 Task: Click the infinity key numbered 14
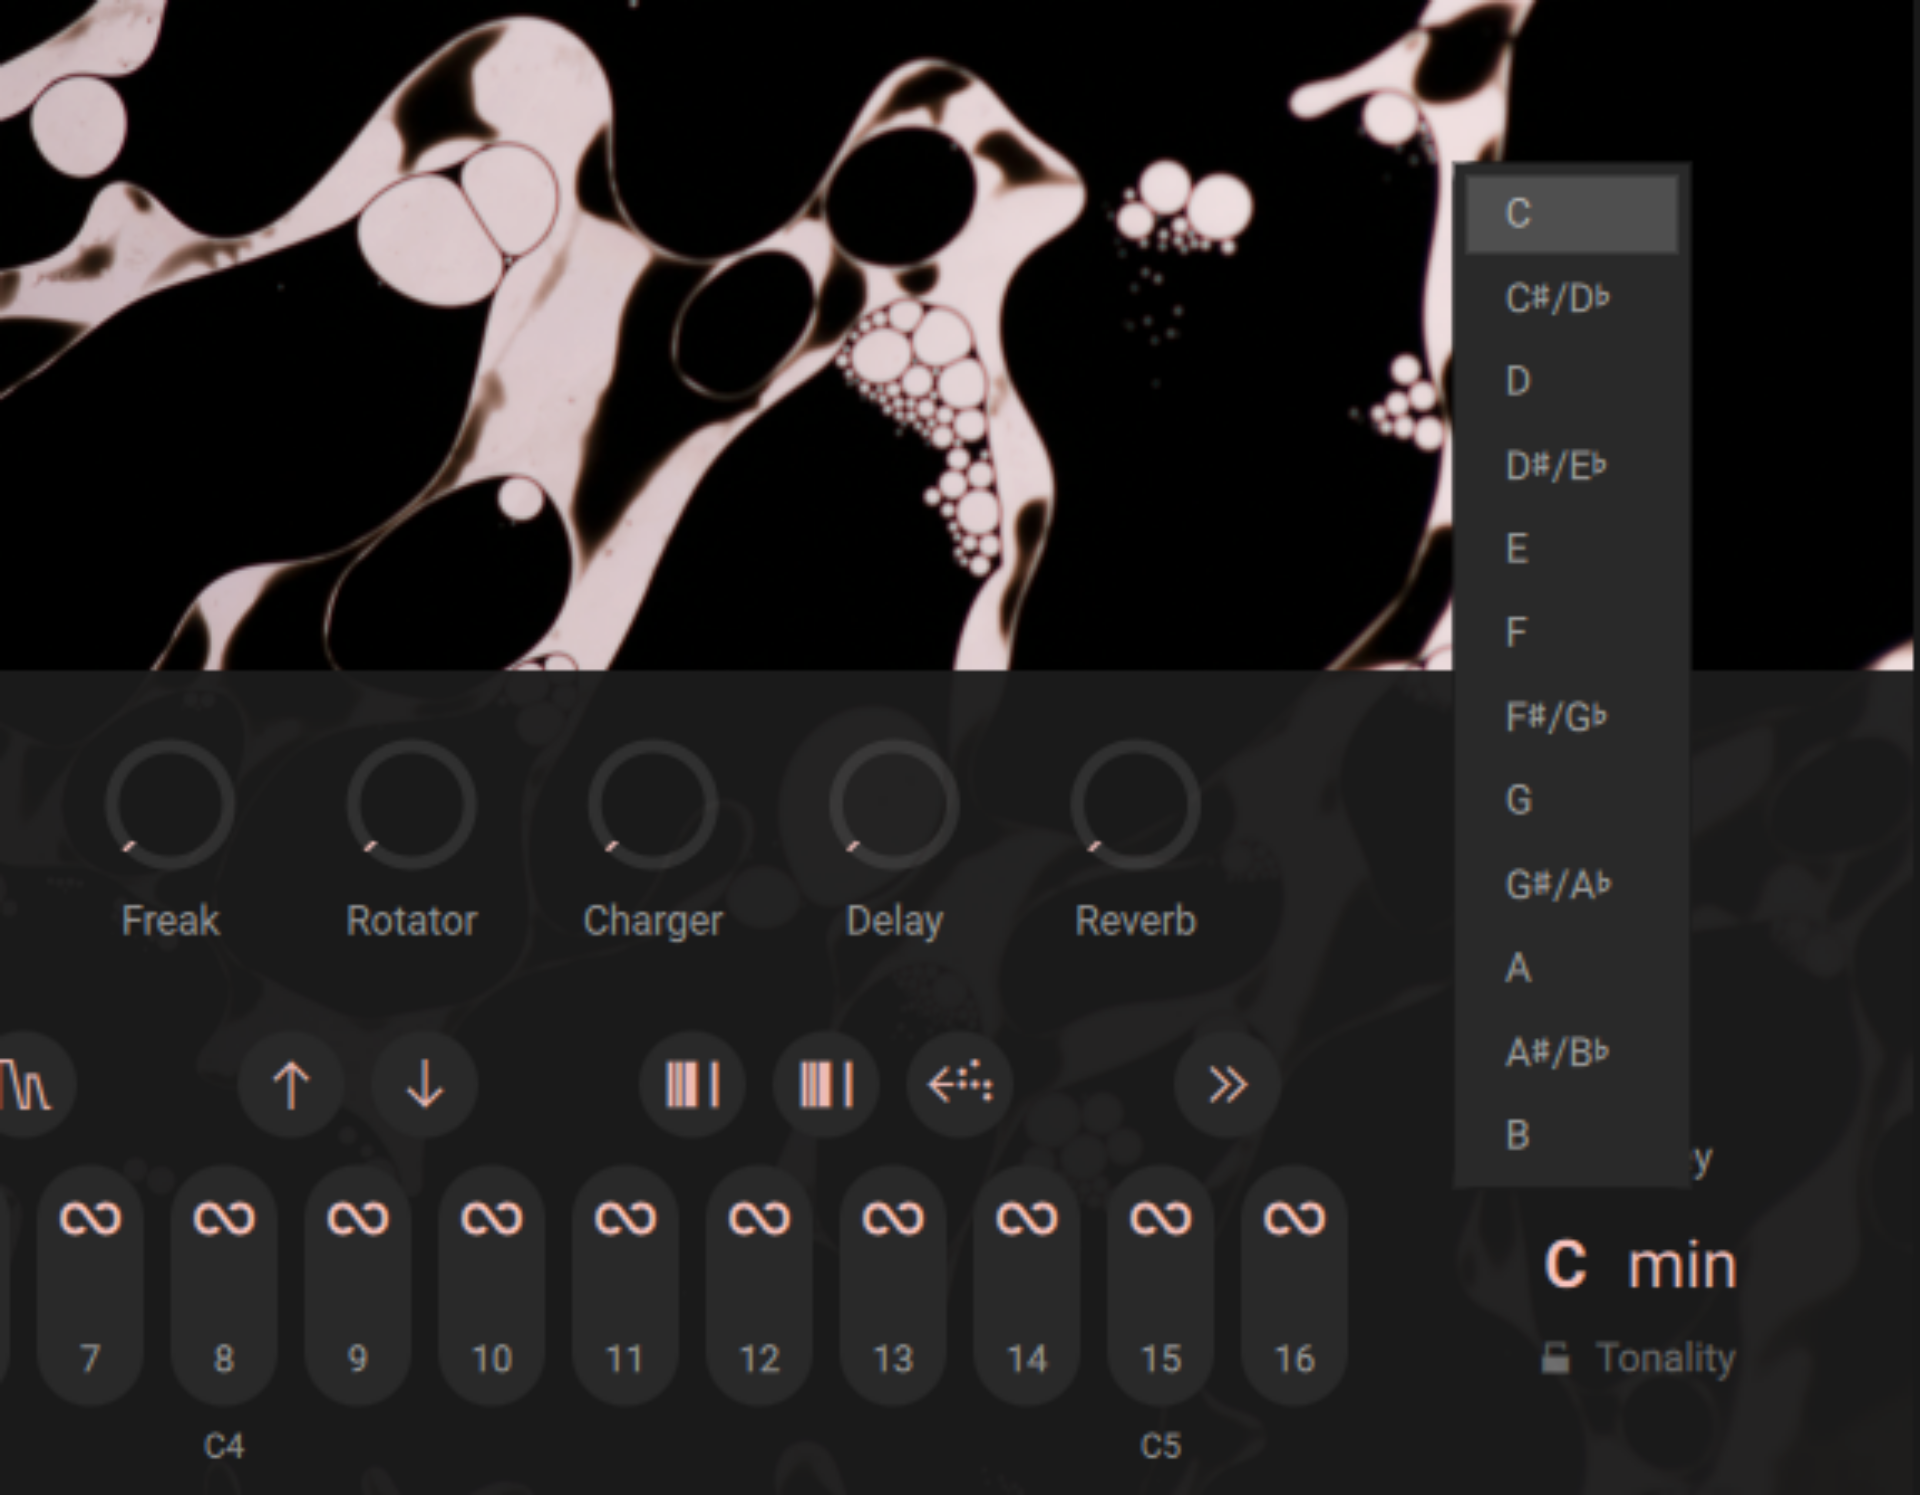pyautogui.click(x=1027, y=1286)
